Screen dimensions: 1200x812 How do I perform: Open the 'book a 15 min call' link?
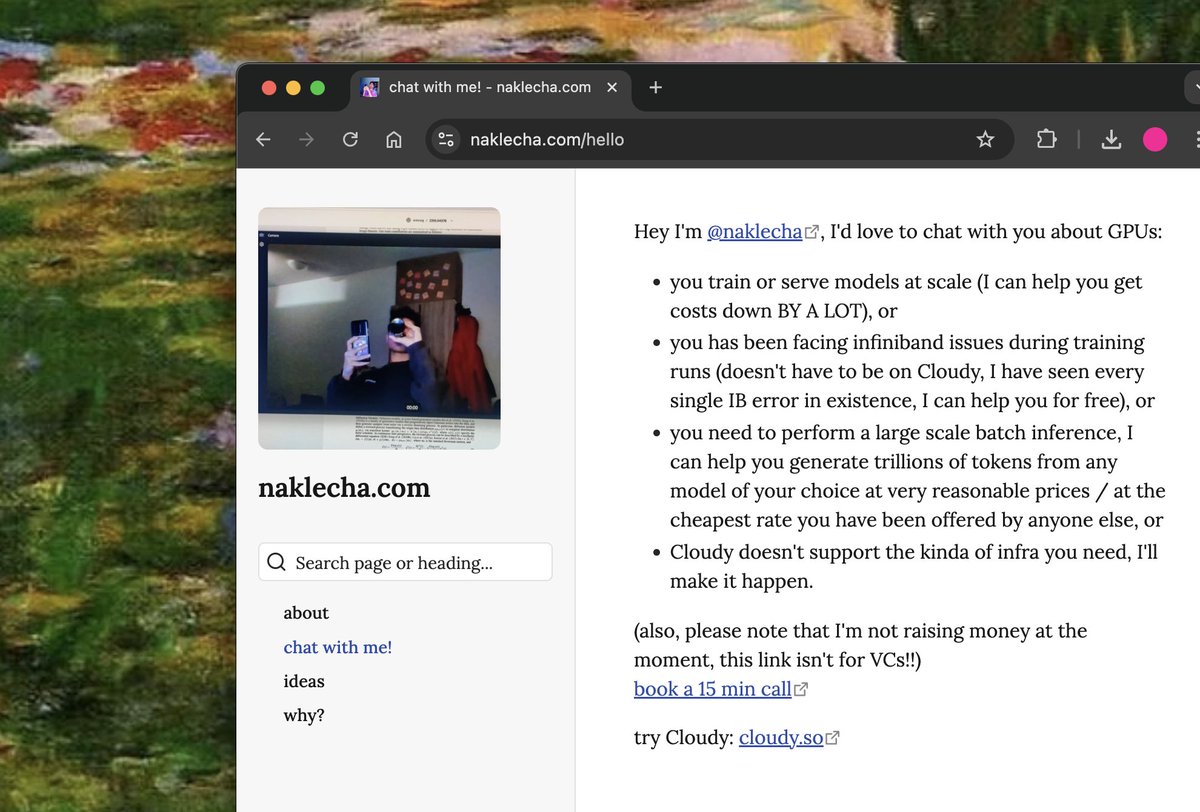click(x=713, y=689)
